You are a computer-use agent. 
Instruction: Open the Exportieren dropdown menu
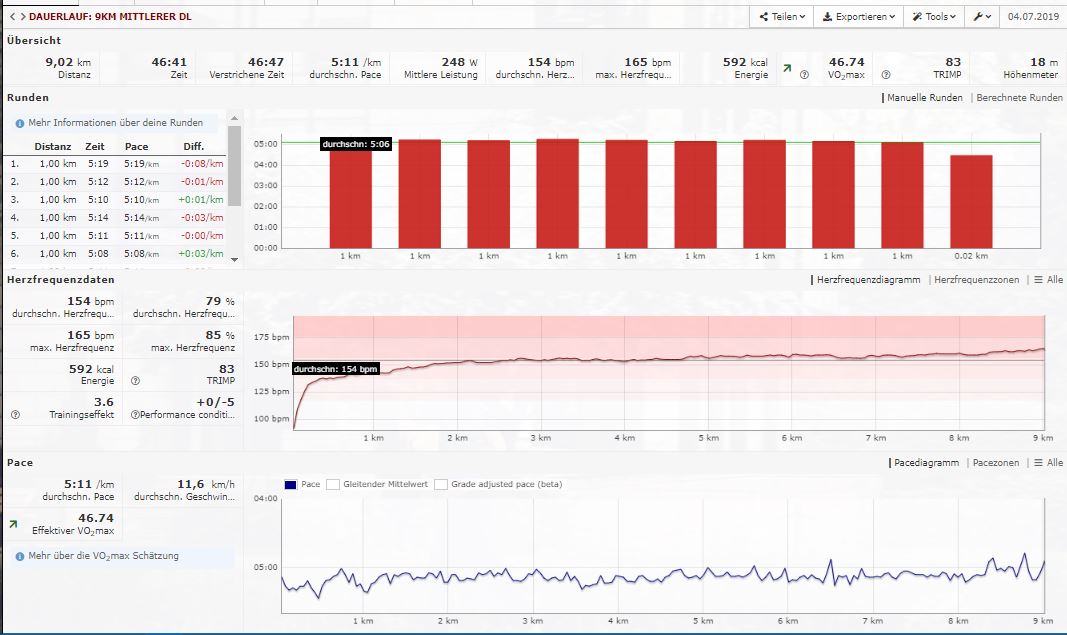[858, 17]
